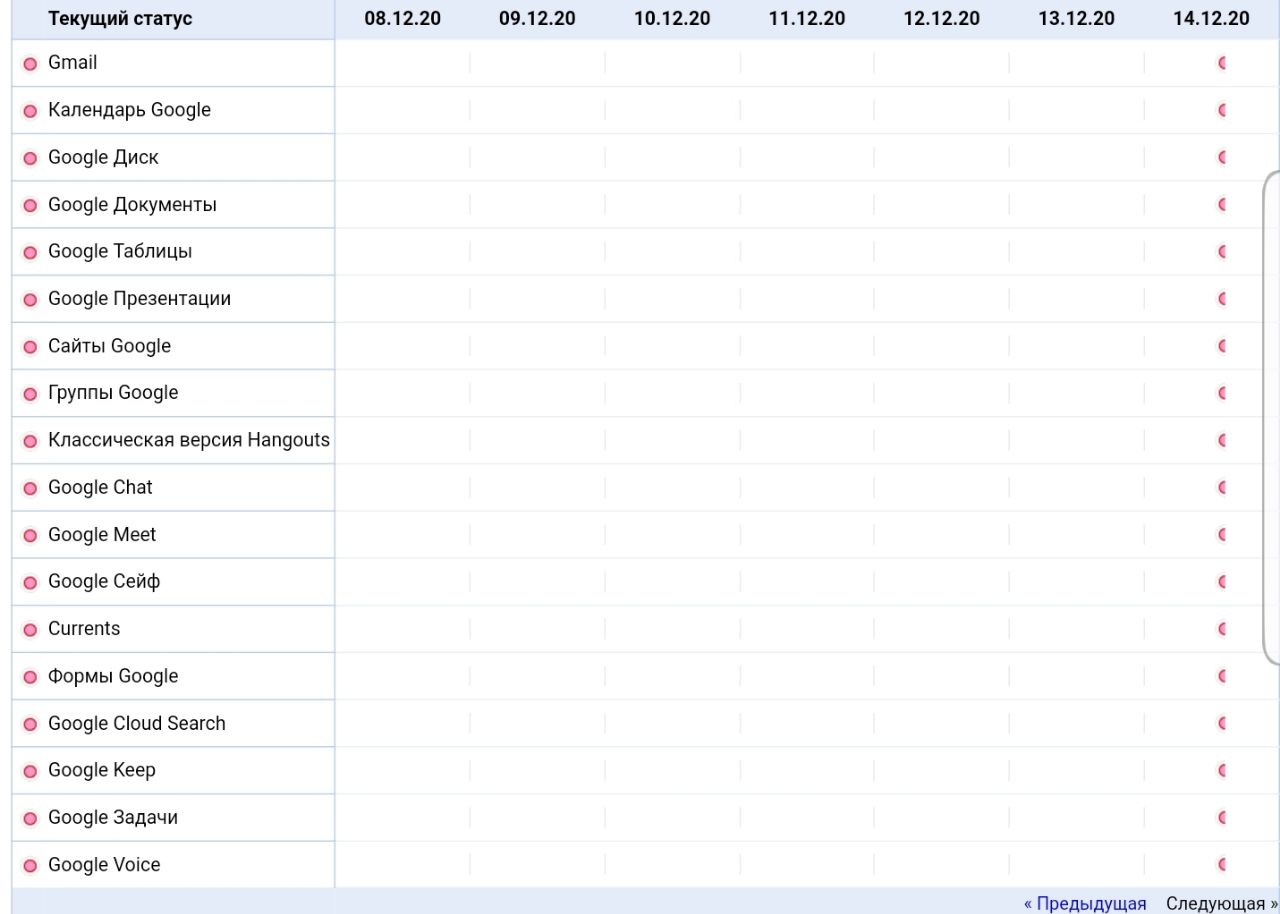Open the 14.12.20 outage marker for Gmail
Image resolution: width=1280 pixels, height=914 pixels.
(x=1222, y=63)
